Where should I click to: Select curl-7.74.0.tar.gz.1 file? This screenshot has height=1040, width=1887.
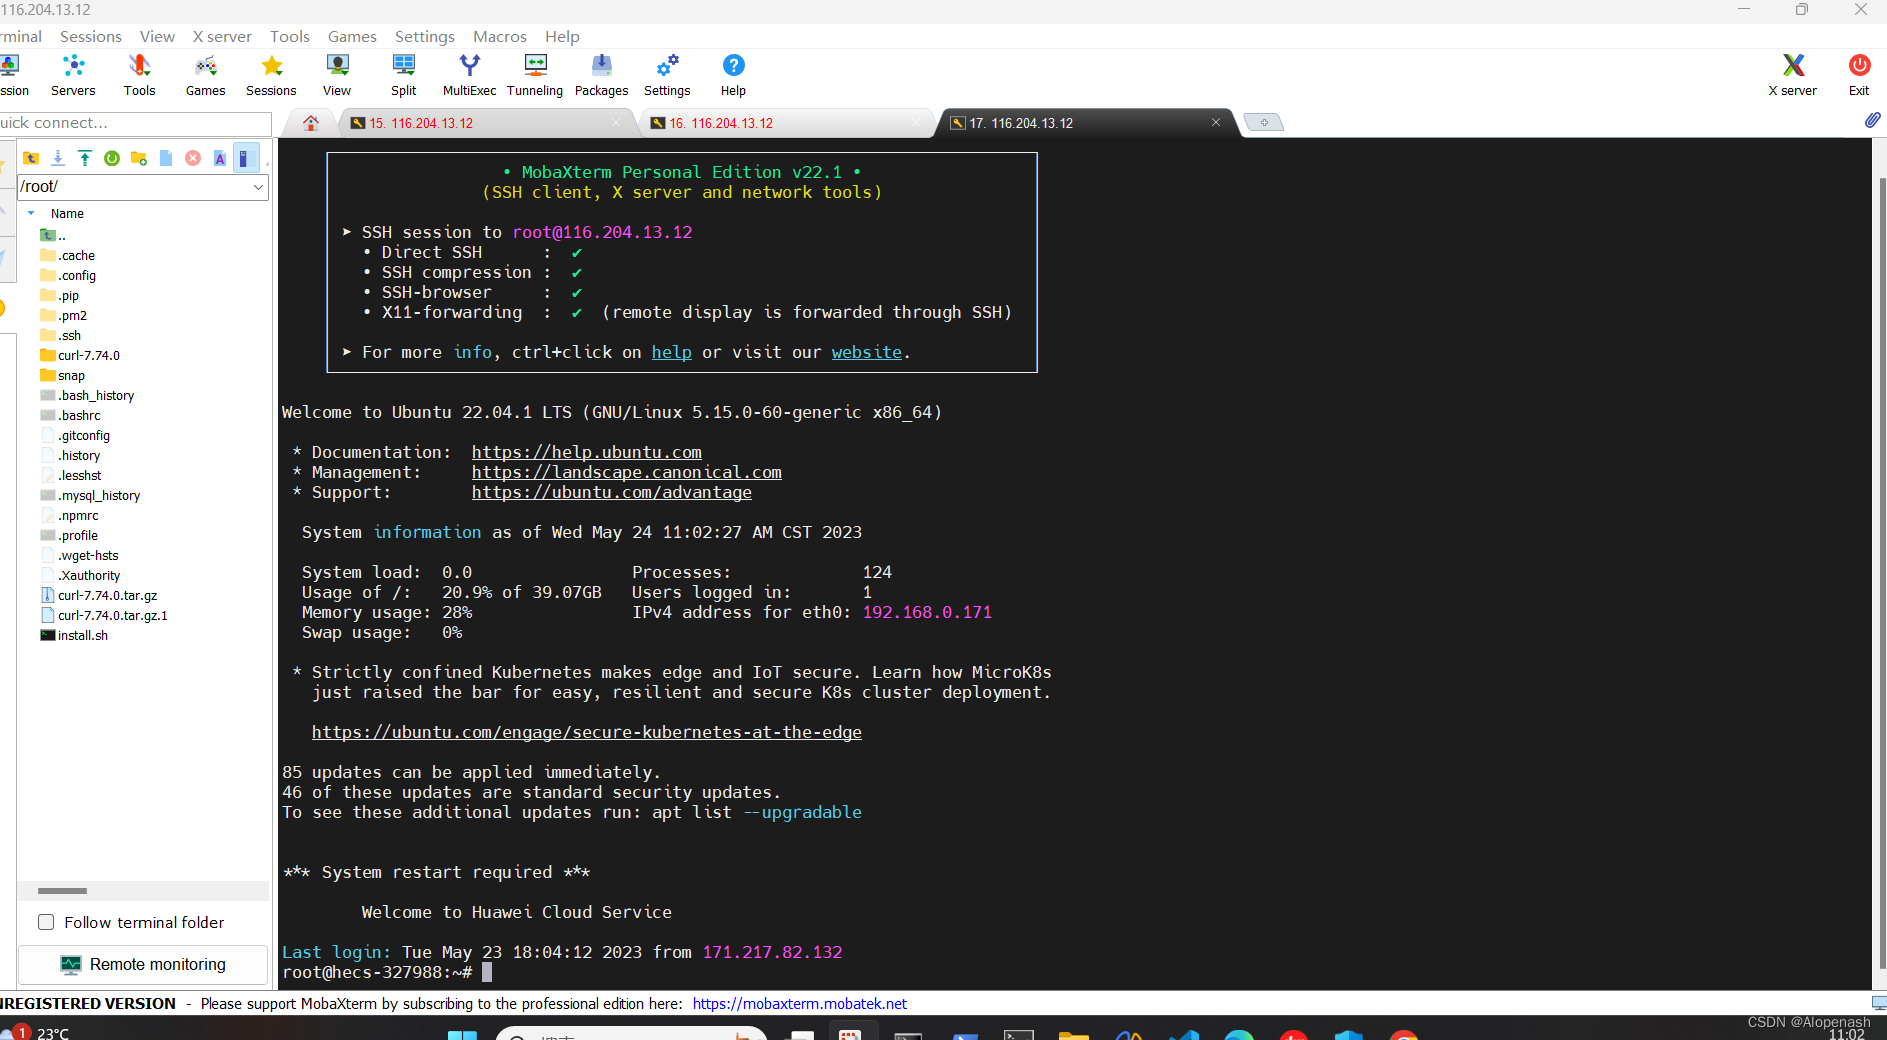click(x=104, y=615)
